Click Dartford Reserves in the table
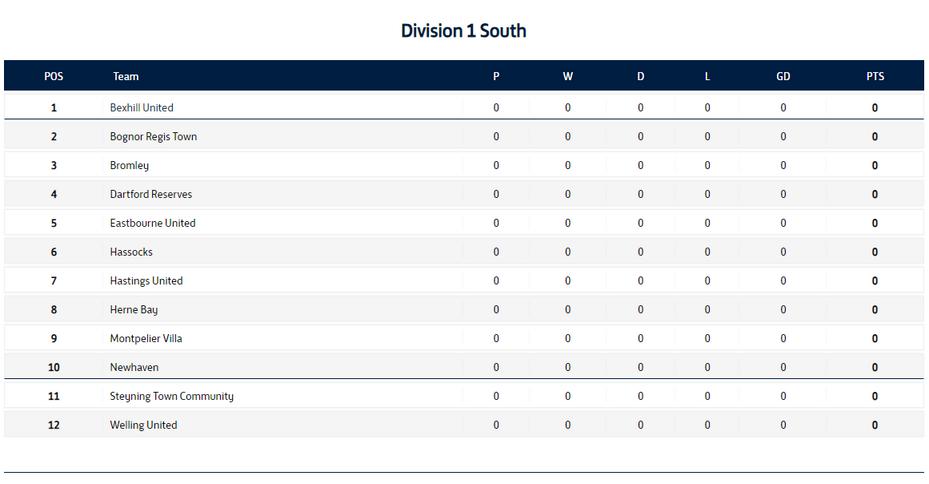929x484 pixels. [151, 194]
